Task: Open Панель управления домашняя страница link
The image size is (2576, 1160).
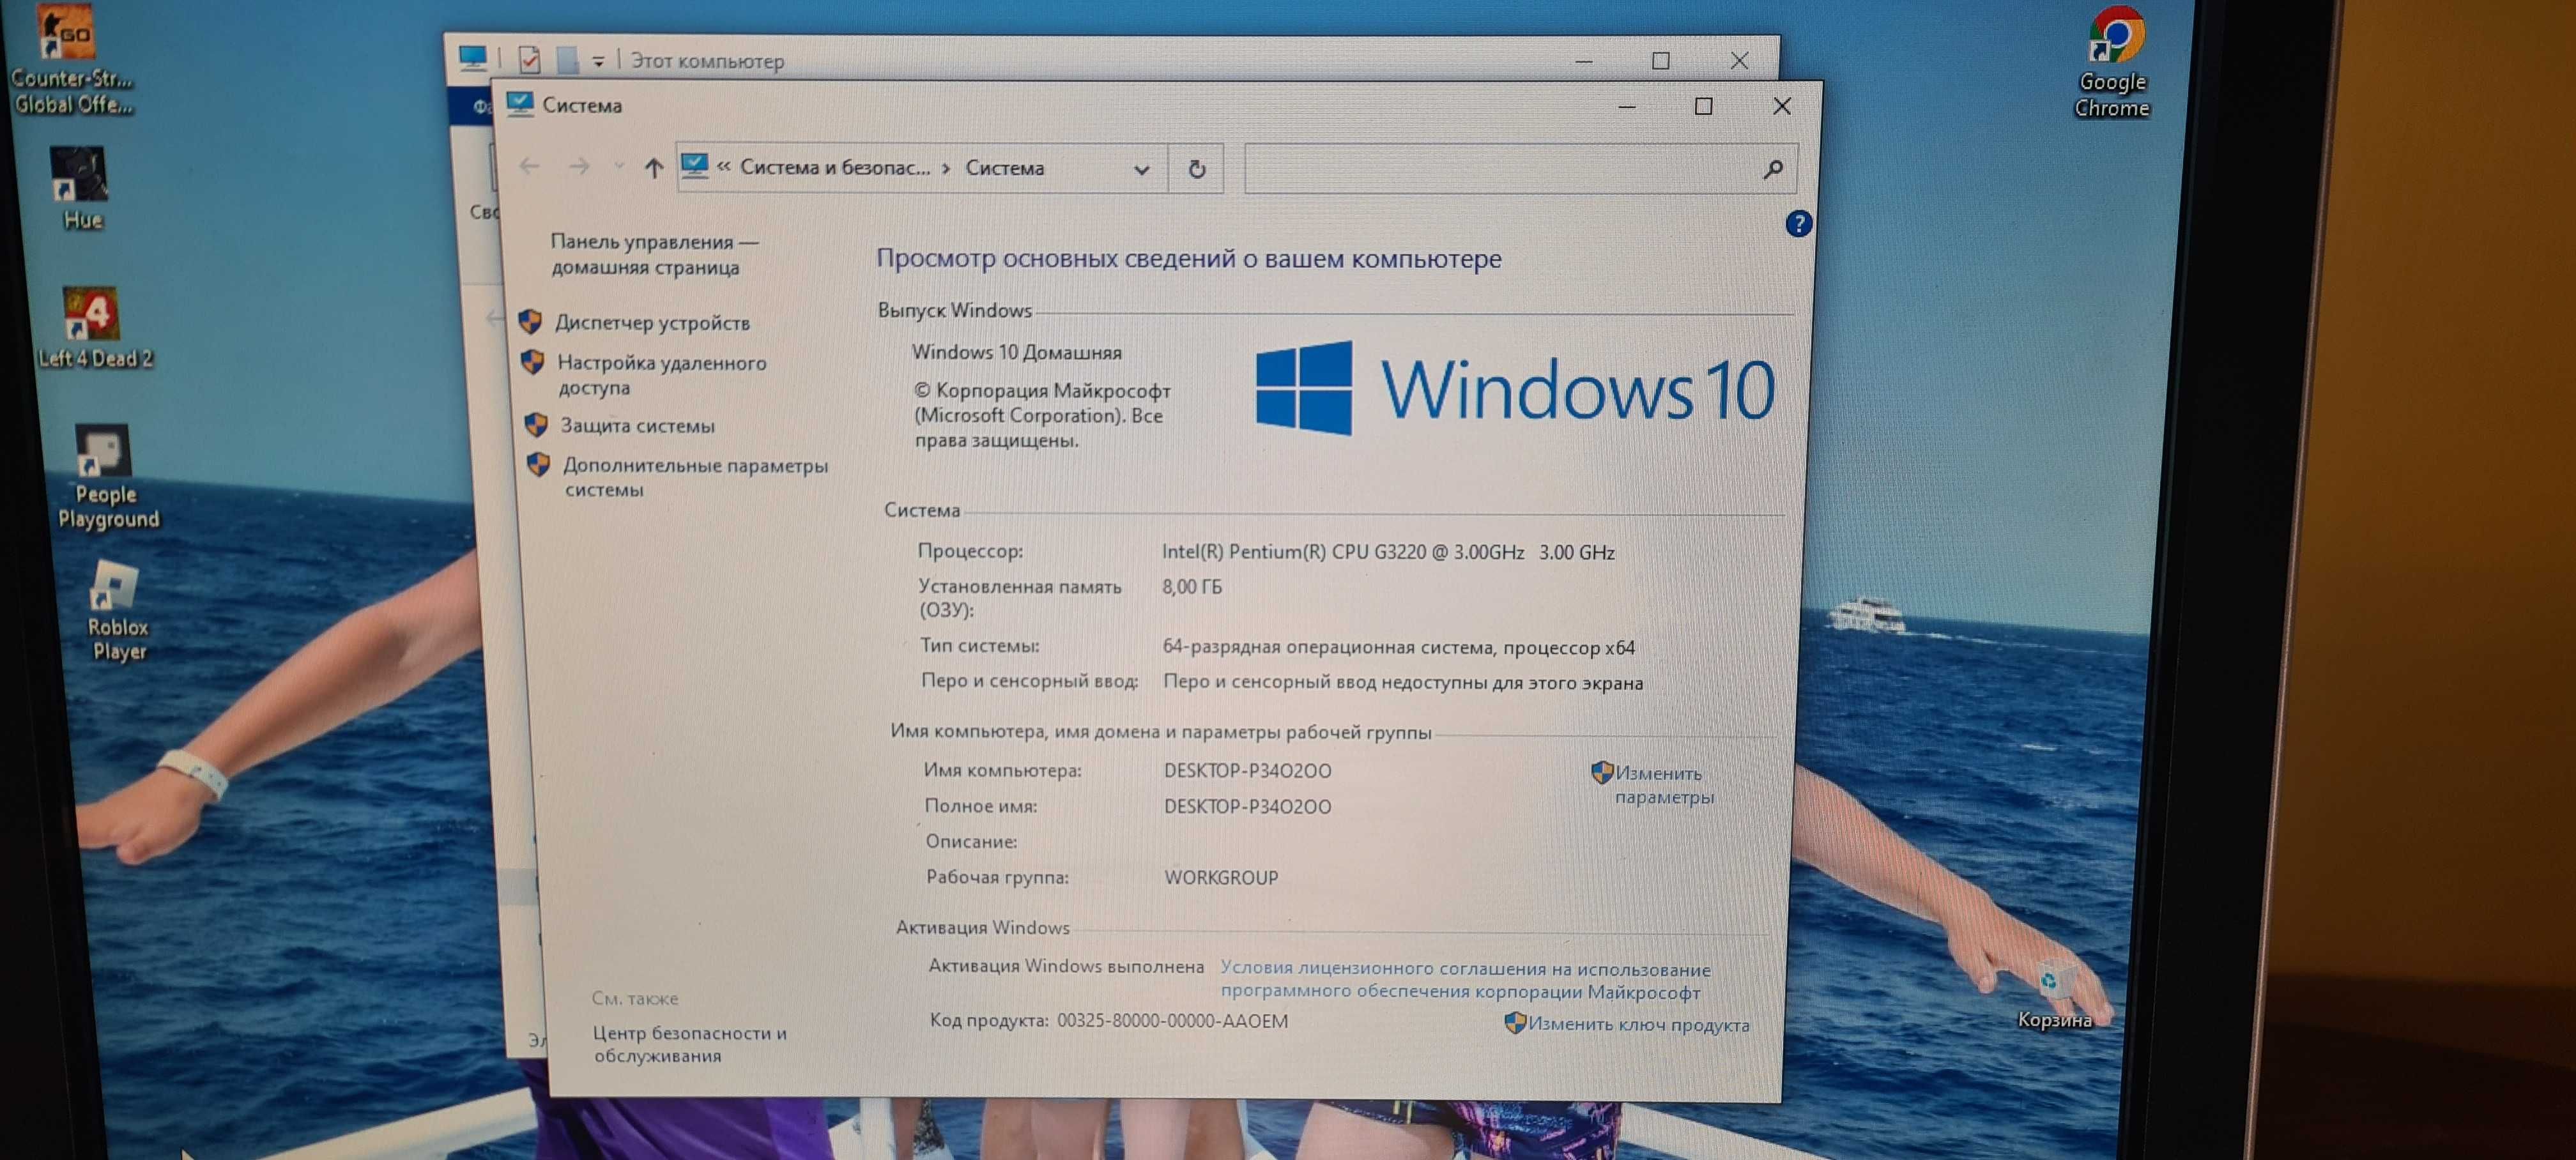Action: [x=654, y=254]
